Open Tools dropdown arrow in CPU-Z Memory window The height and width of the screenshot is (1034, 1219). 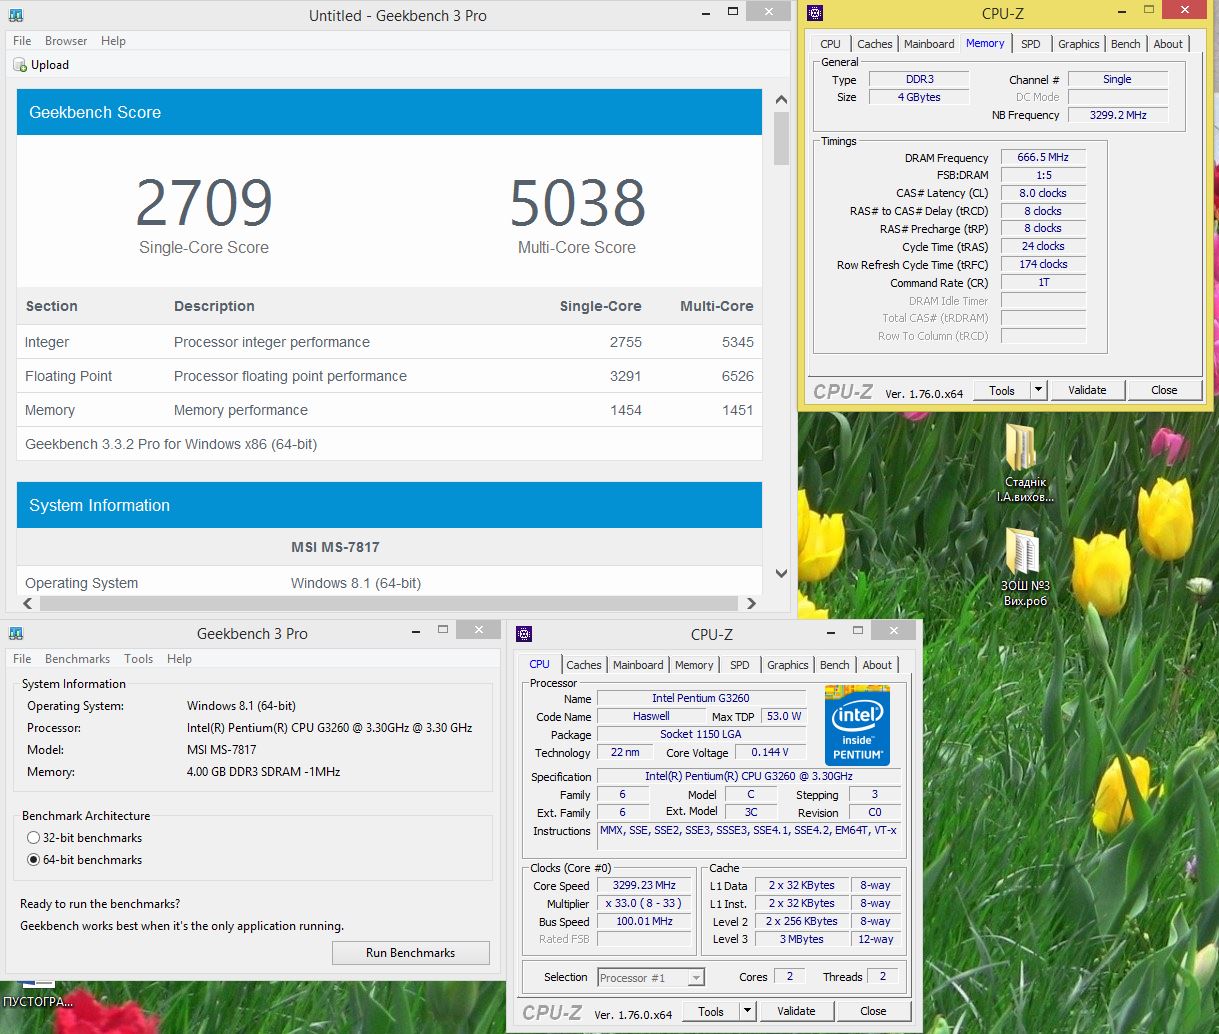[x=1038, y=390]
